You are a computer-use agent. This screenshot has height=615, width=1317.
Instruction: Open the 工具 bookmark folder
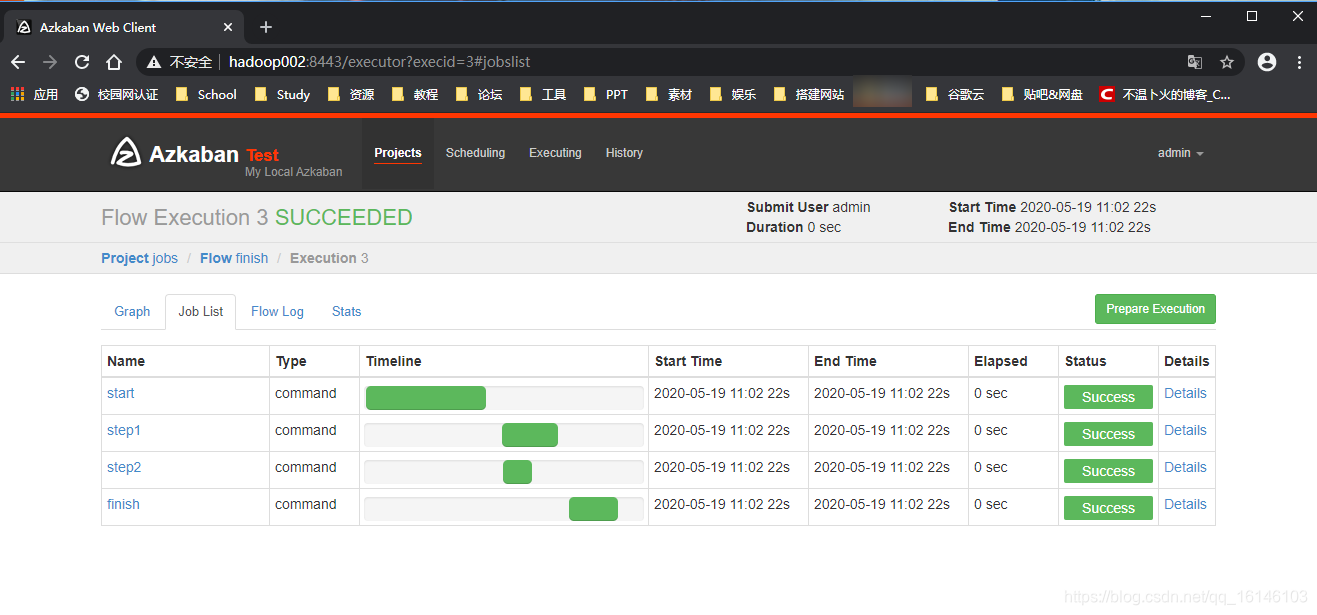[x=543, y=94]
